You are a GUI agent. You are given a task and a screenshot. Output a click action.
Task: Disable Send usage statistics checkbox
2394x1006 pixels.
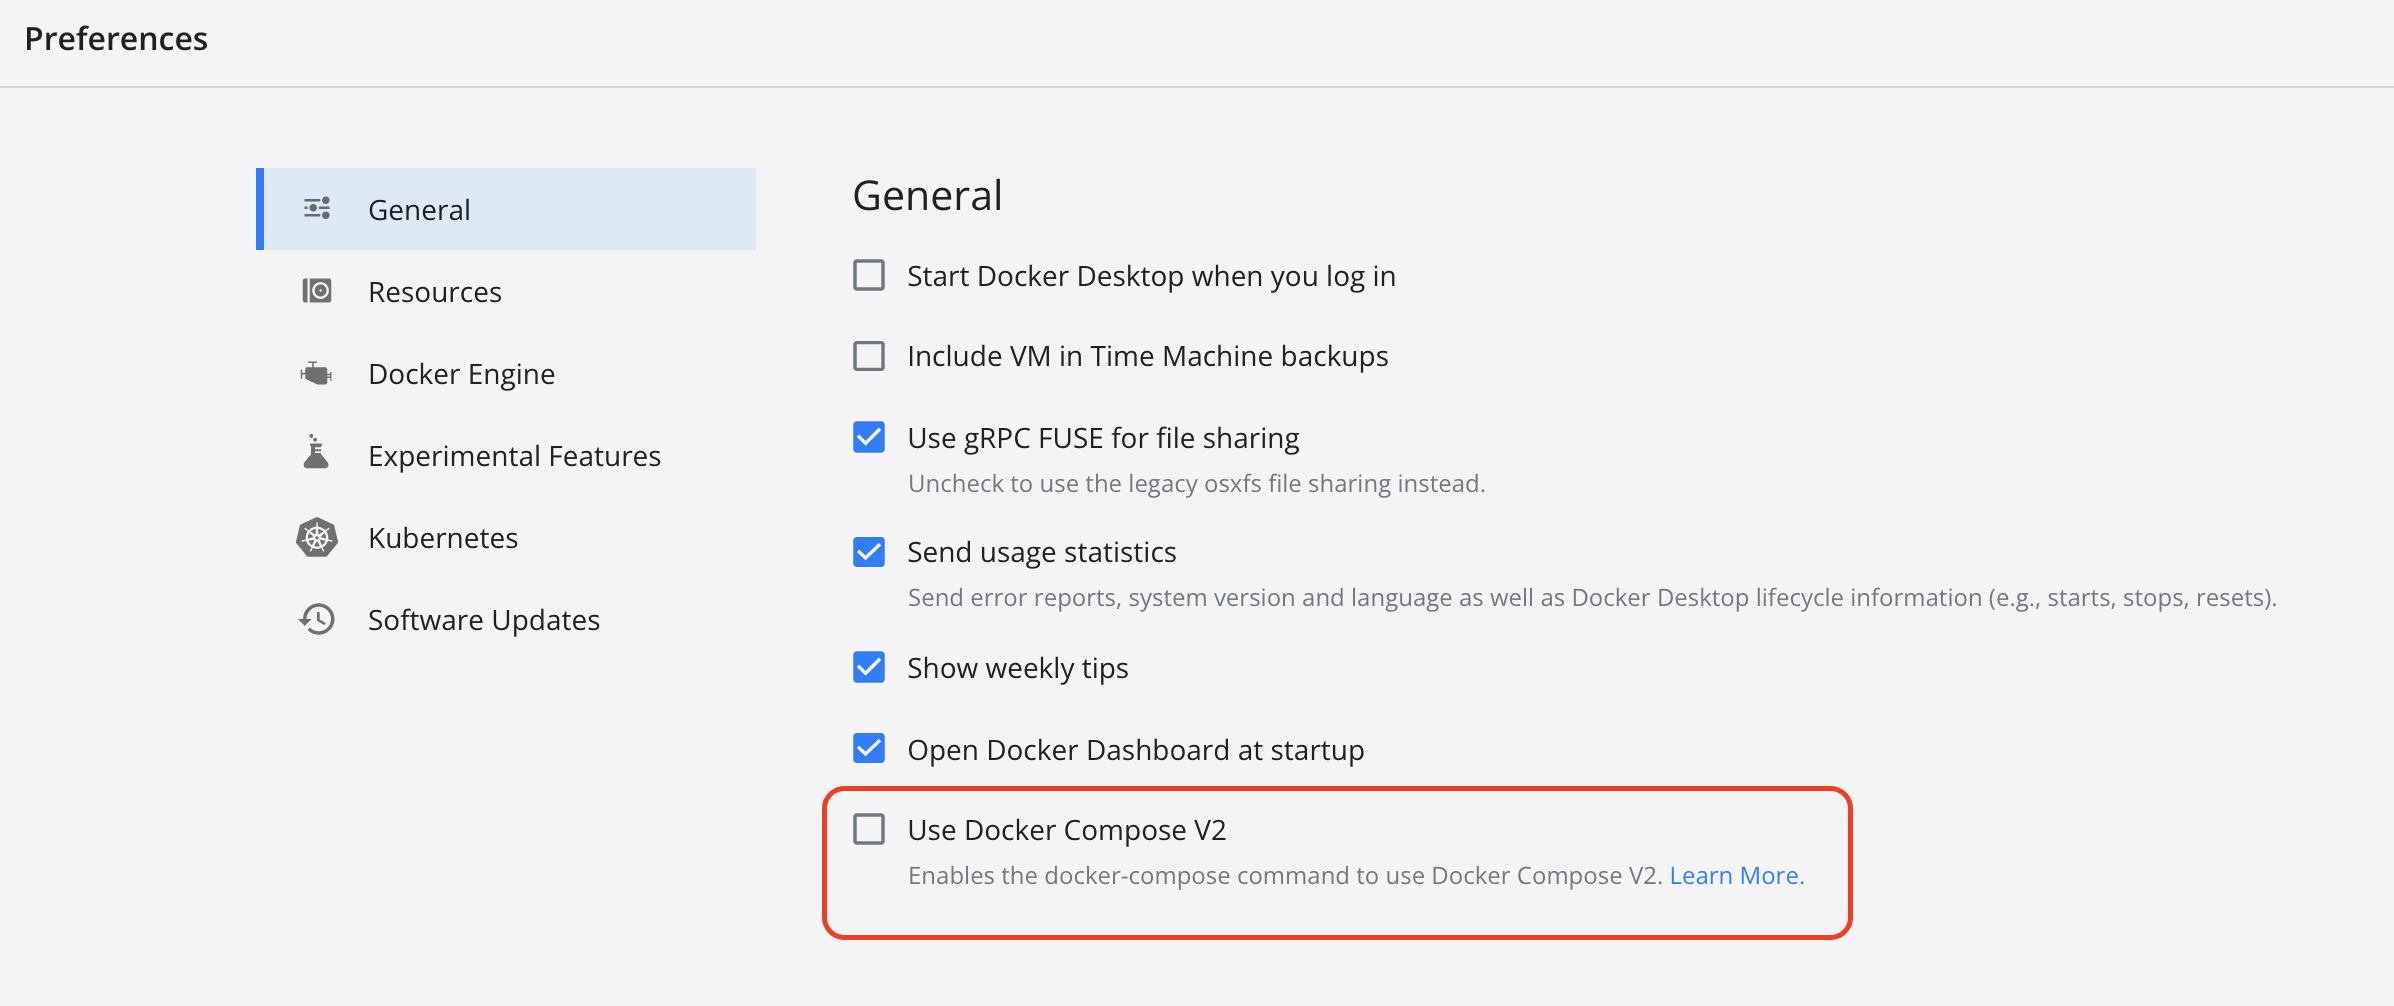869,551
